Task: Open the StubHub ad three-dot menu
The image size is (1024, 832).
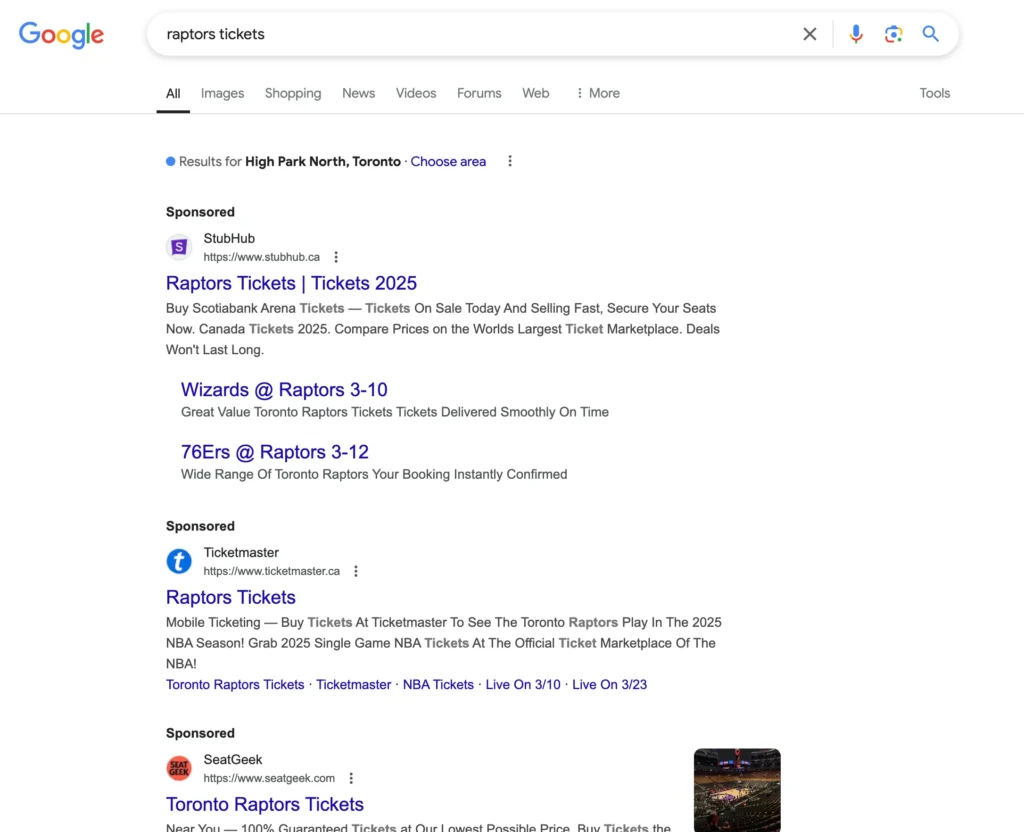Action: pyautogui.click(x=336, y=257)
